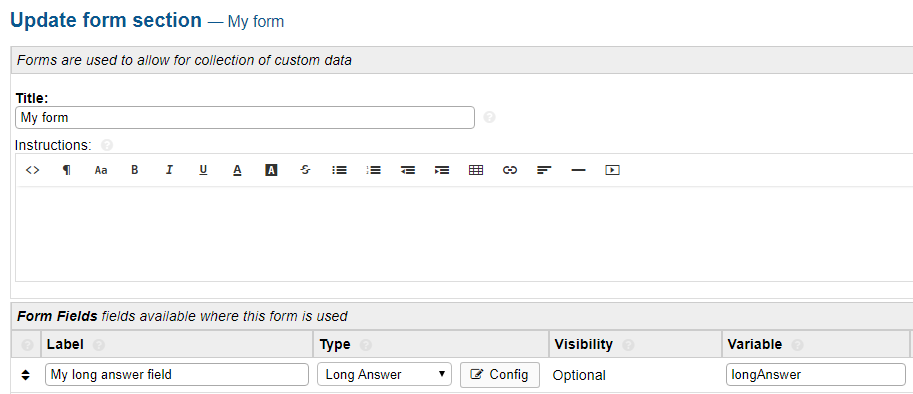913x394 pixels.
Task: Click the Optional visibility value
Action: [579, 375]
